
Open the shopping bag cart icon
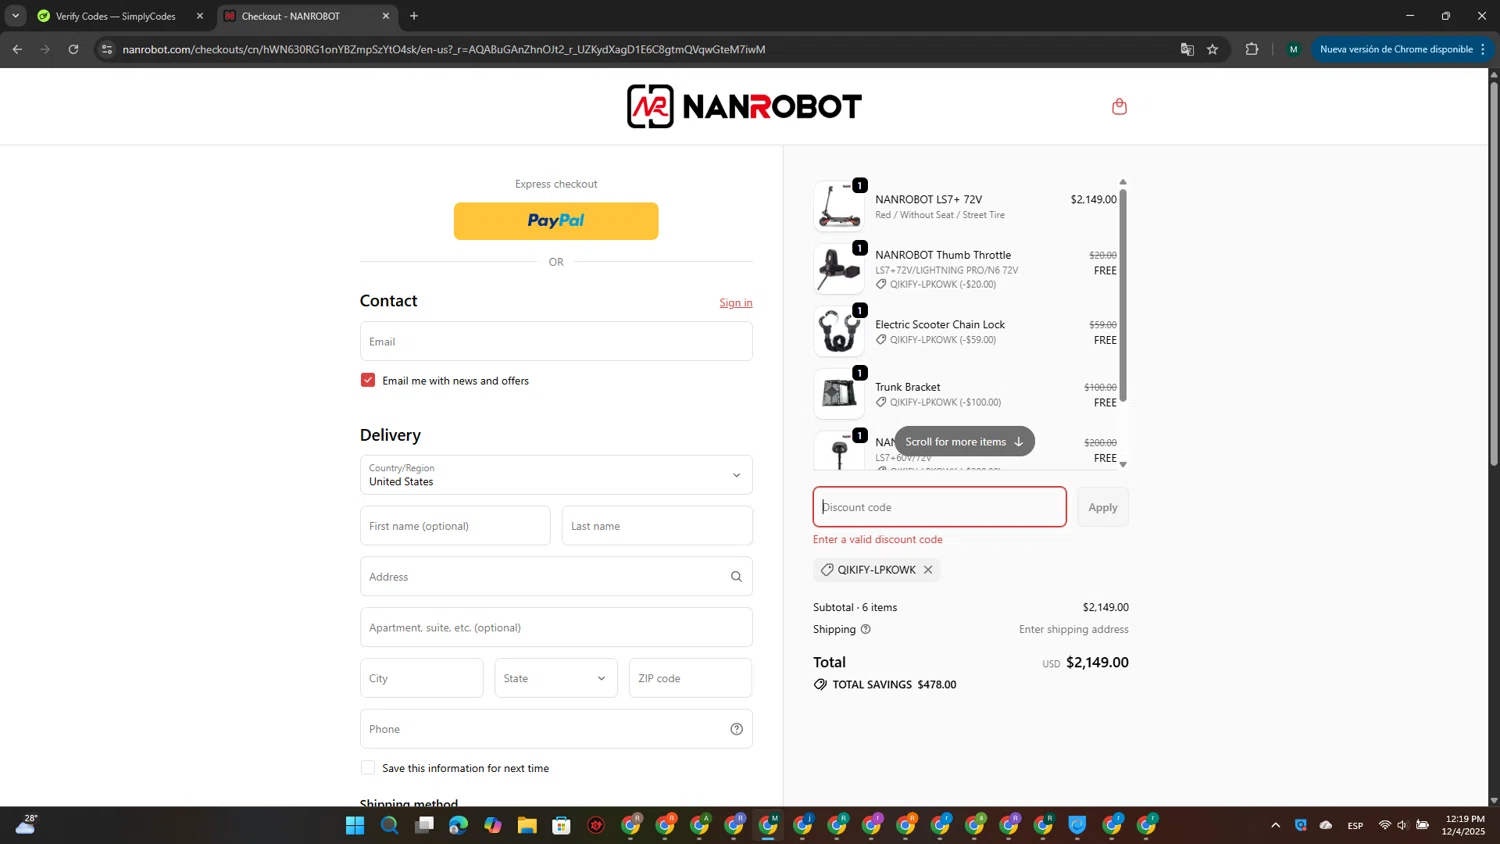coord(1119,106)
